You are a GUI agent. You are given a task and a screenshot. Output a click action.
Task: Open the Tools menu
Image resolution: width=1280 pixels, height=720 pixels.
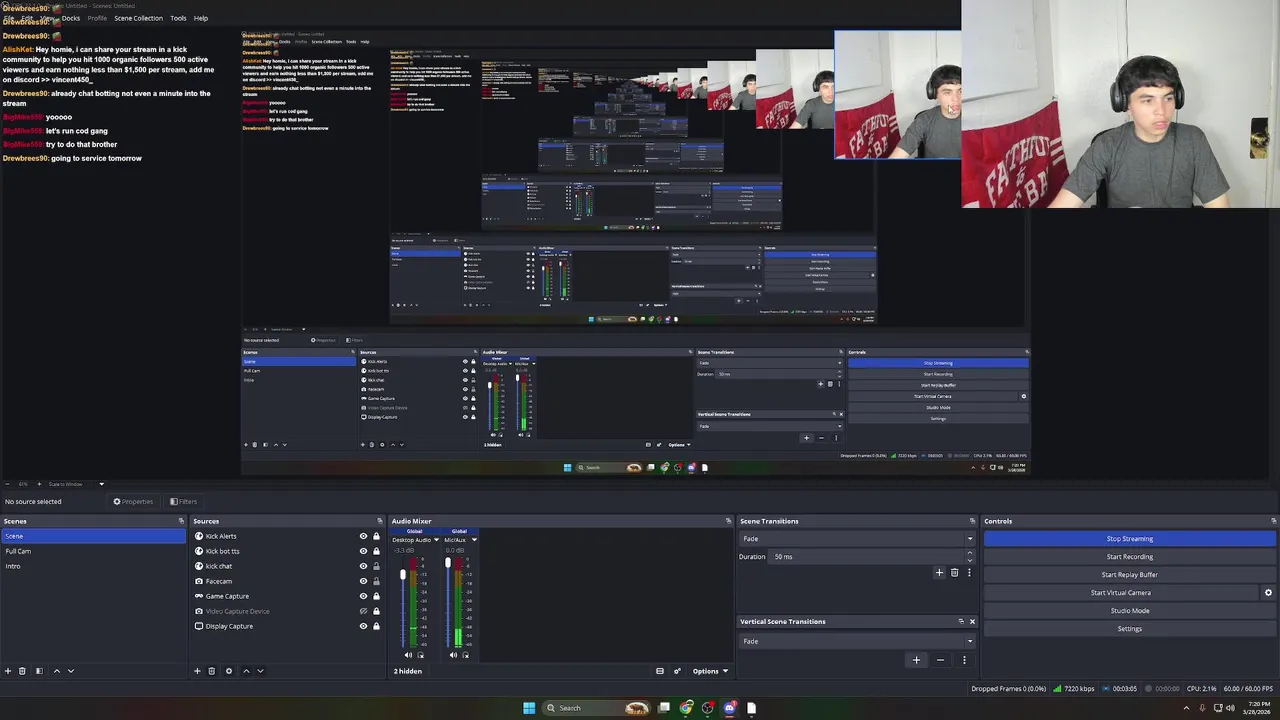(x=178, y=18)
